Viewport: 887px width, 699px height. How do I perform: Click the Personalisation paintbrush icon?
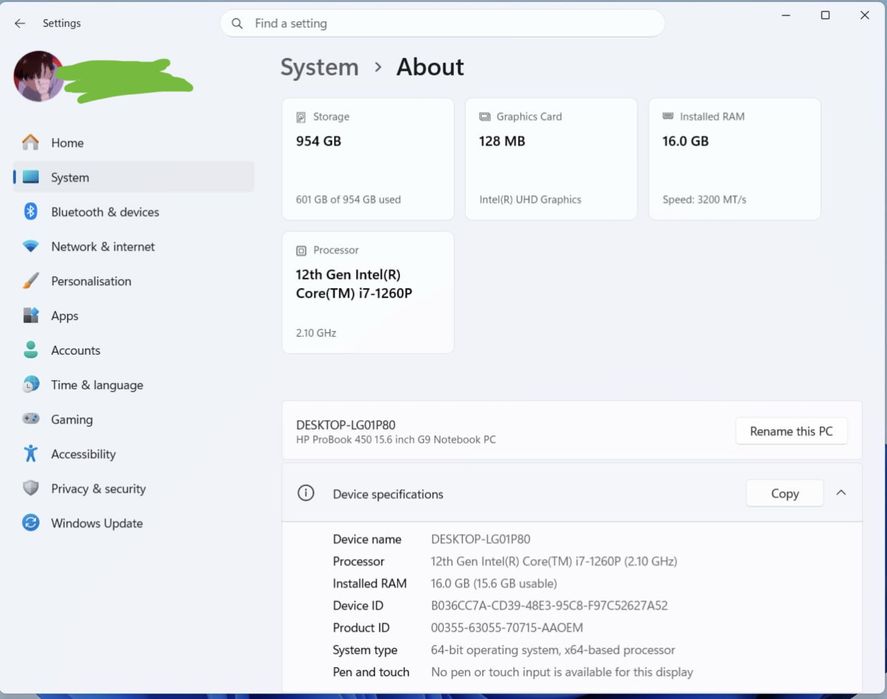click(31, 281)
